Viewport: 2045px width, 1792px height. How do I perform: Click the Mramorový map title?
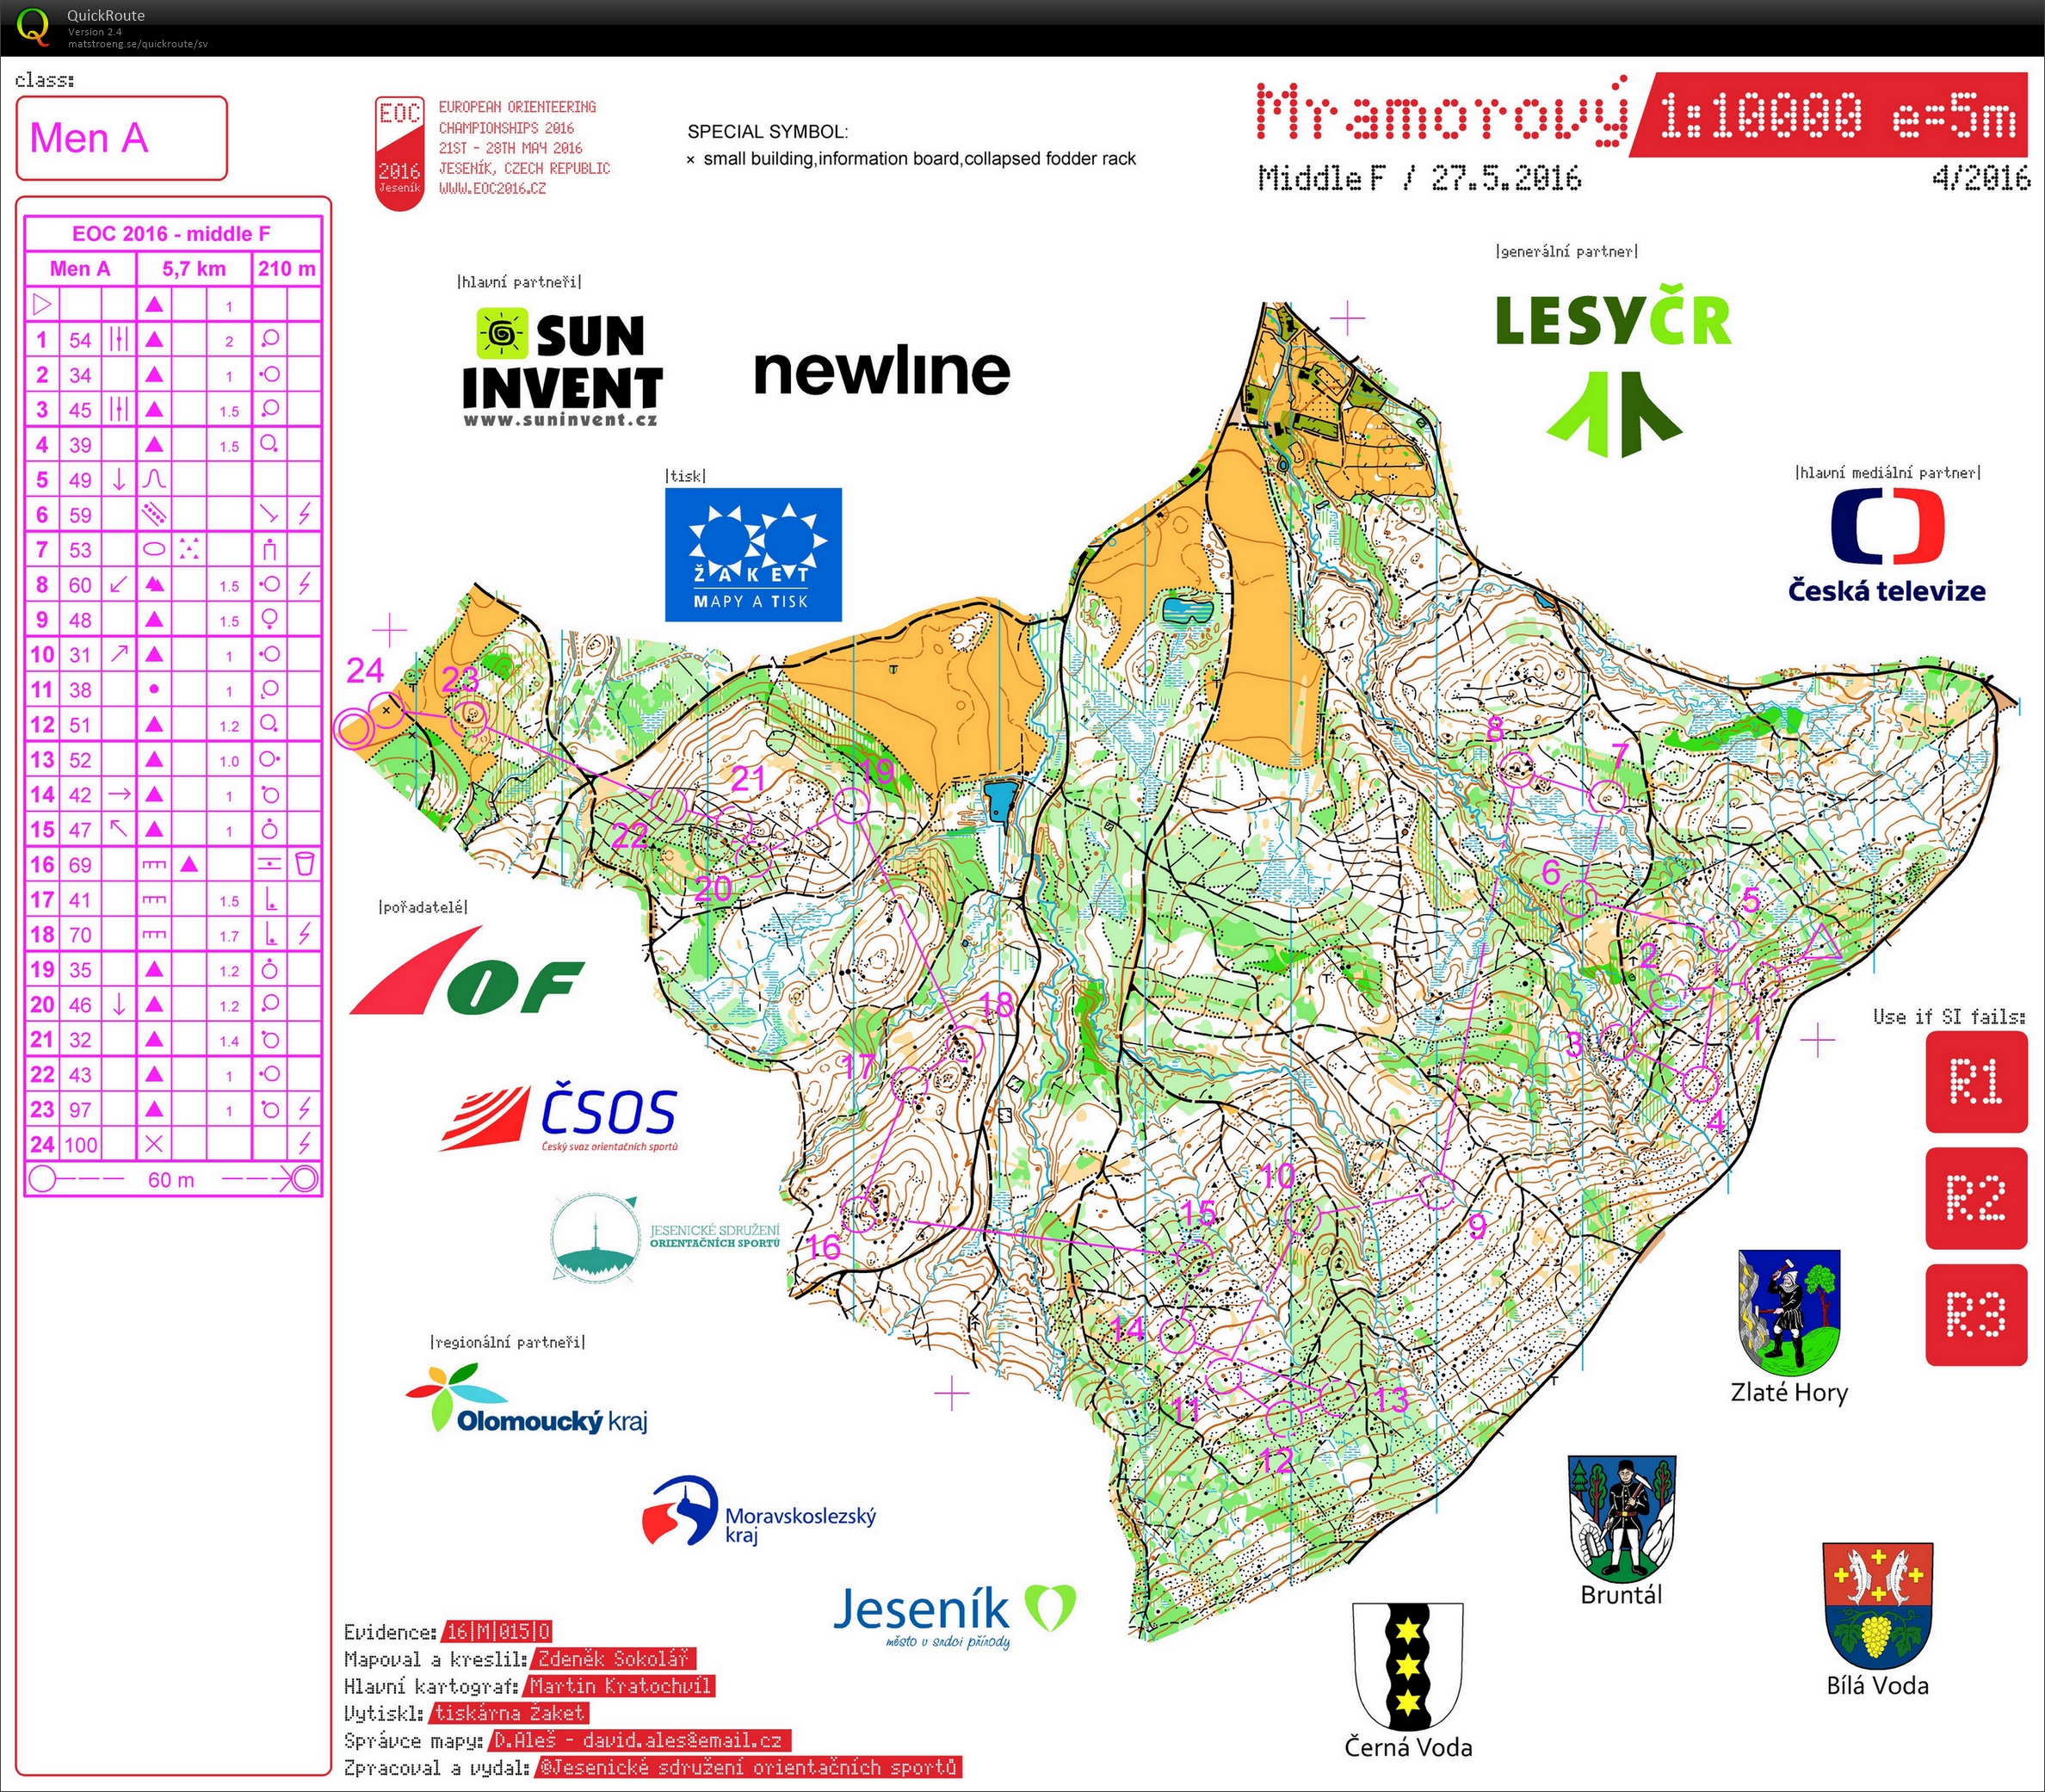click(1442, 112)
